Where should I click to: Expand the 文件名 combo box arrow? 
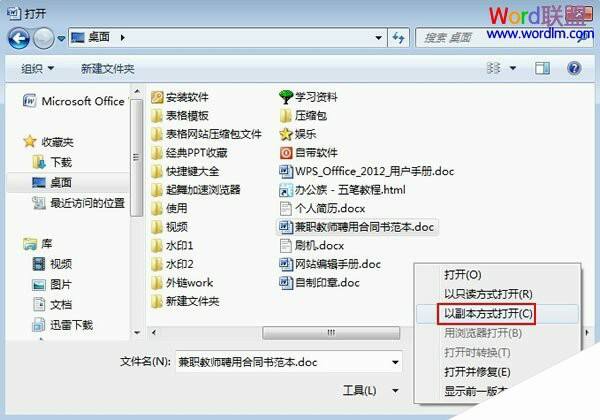[x=395, y=362]
